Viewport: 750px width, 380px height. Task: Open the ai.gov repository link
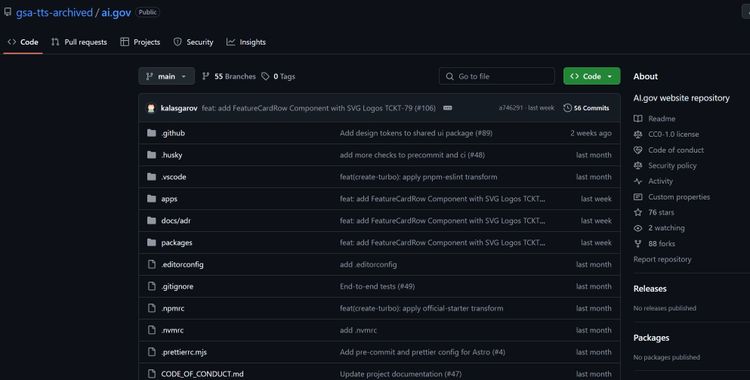116,12
